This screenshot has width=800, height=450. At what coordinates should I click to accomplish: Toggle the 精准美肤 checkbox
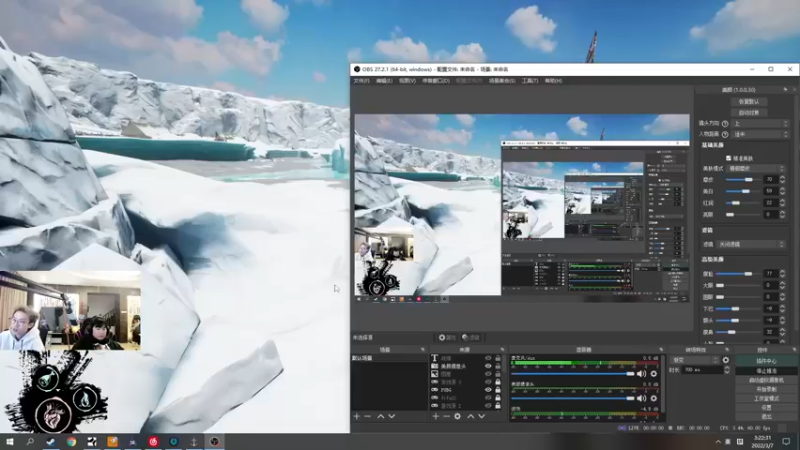[x=728, y=158]
